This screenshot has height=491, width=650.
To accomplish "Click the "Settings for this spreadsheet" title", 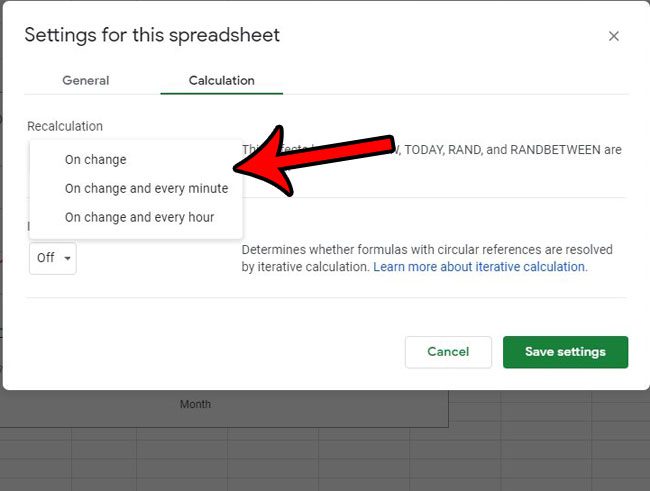I will pos(152,35).
